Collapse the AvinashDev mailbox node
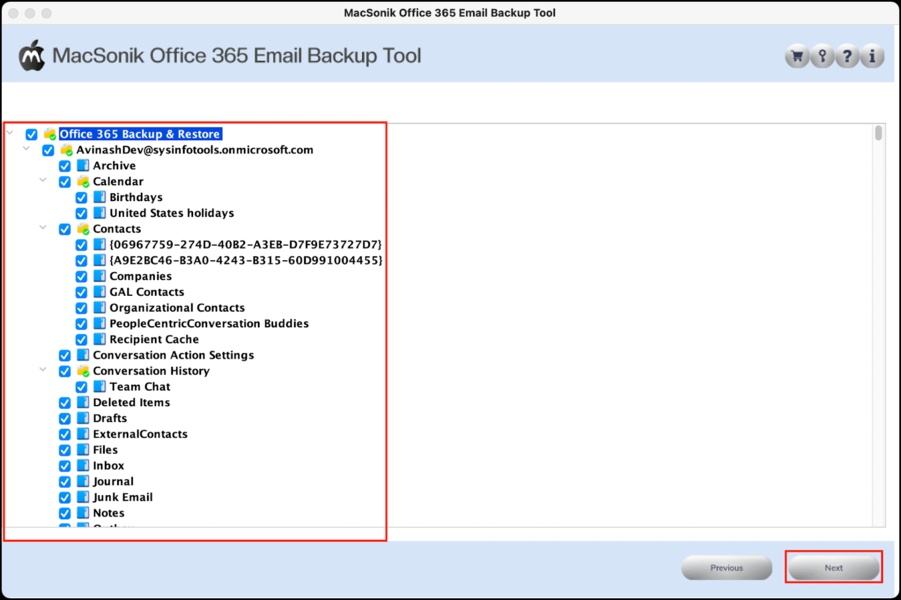 point(26,148)
